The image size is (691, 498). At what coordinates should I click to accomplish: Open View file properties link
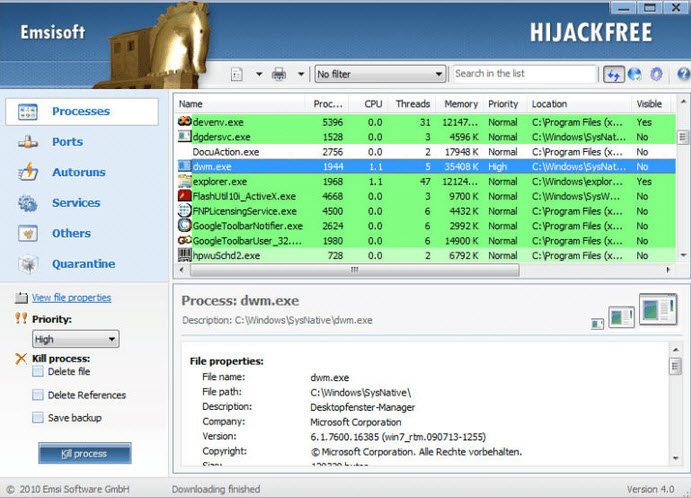tap(71, 298)
